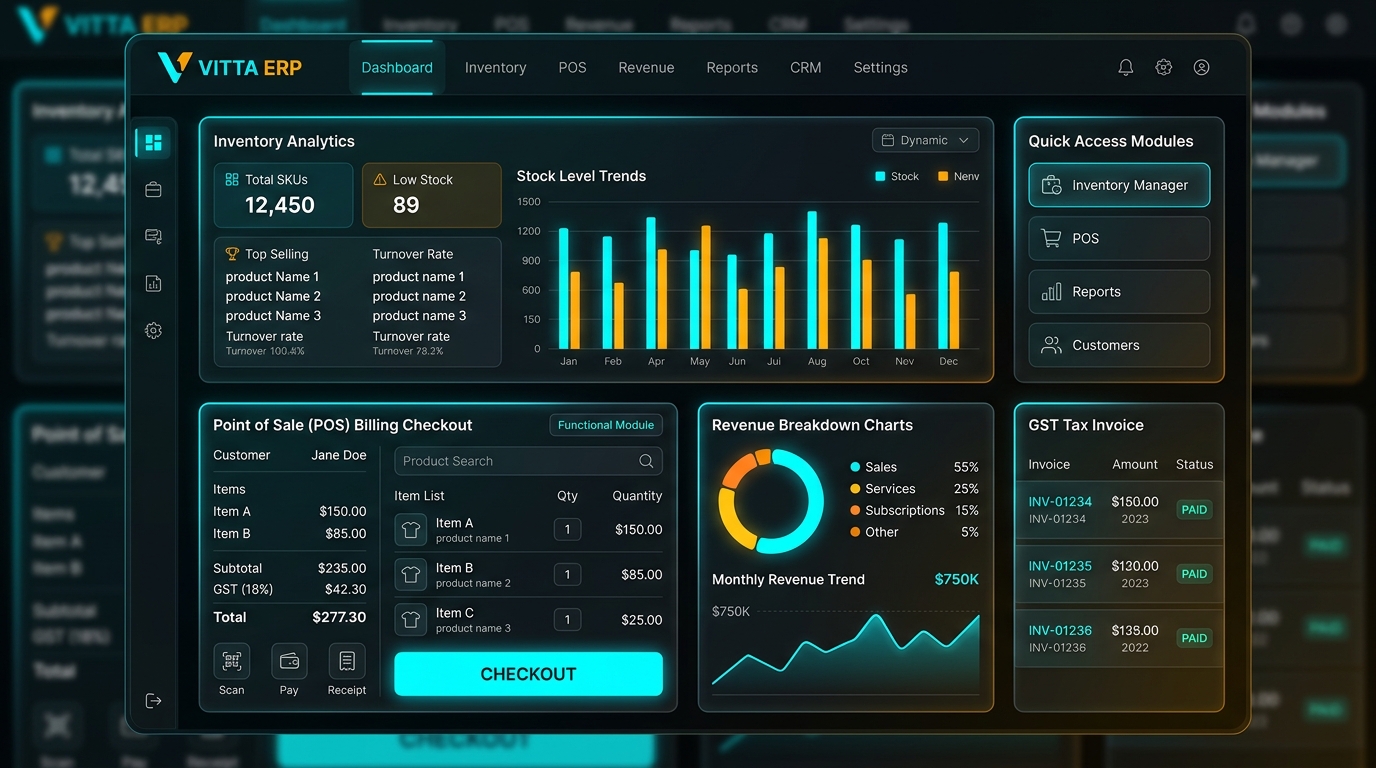Click the Item A shirt icon
This screenshot has height=768, width=1376.
click(x=410, y=529)
